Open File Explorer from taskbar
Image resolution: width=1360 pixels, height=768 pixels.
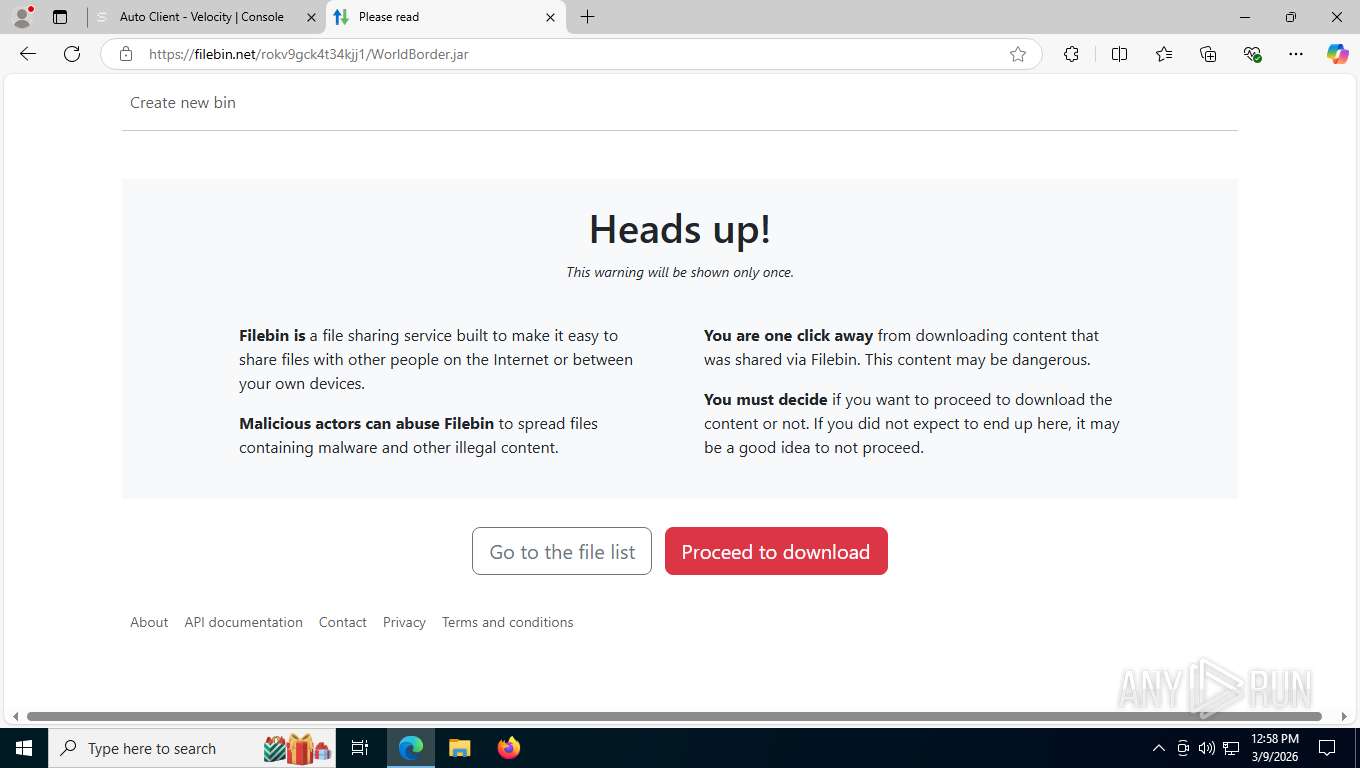pos(459,748)
